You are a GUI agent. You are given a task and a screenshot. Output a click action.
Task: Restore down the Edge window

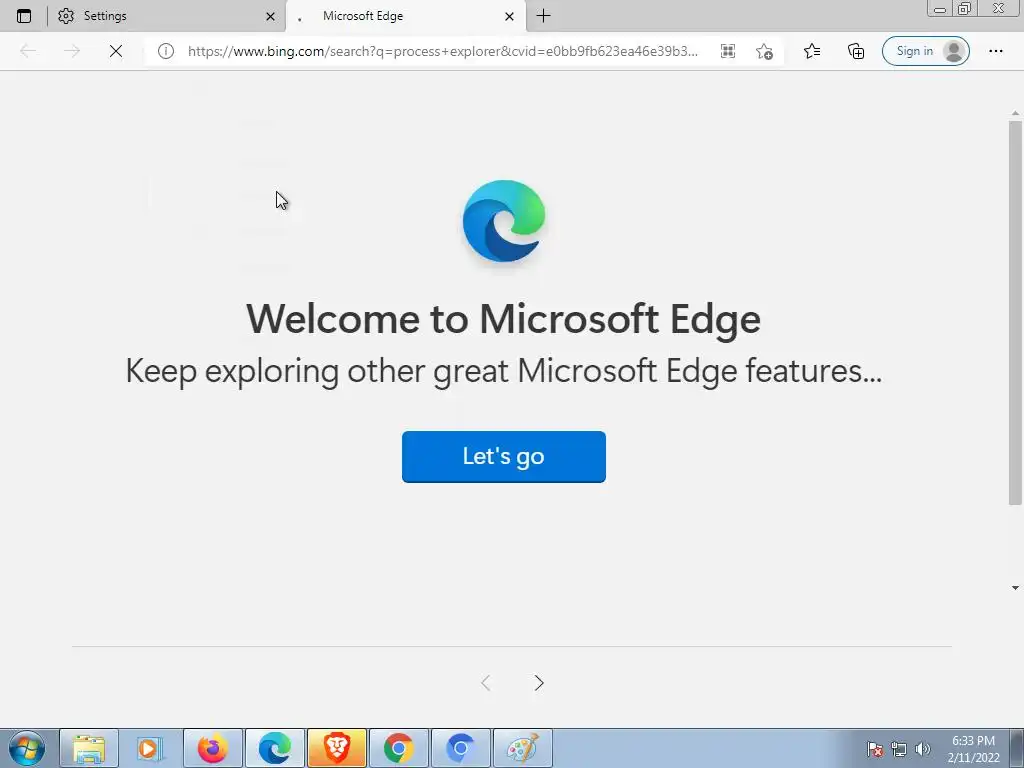point(964,8)
